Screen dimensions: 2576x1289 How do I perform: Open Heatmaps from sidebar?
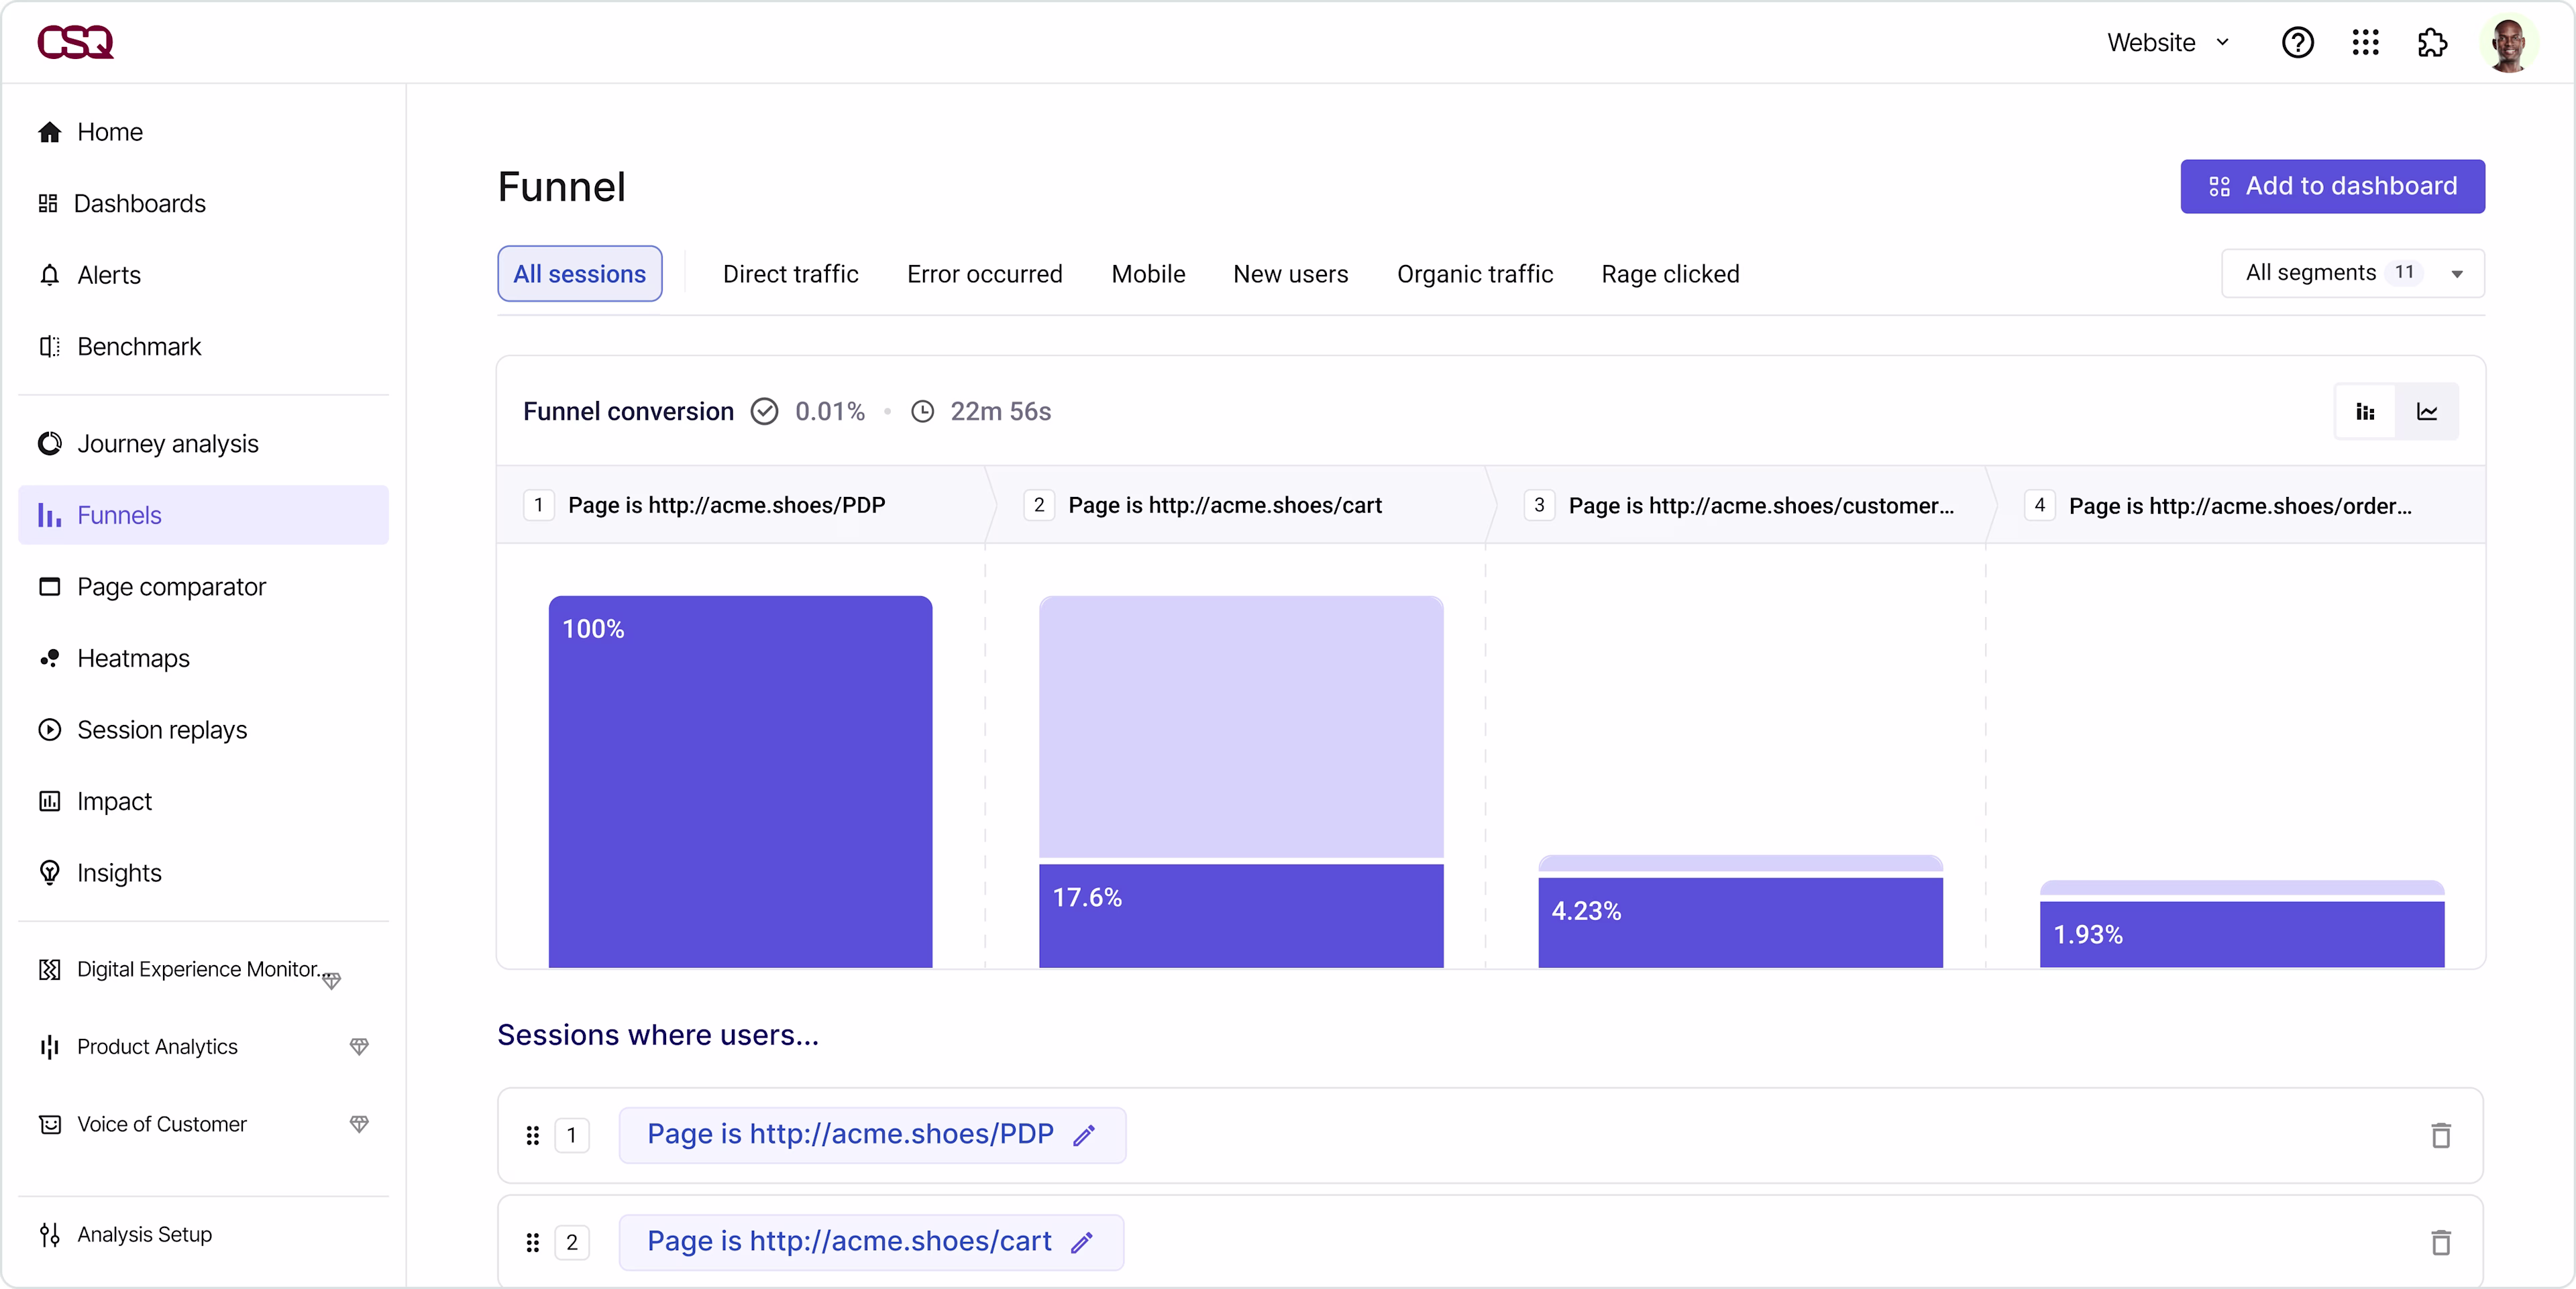coord(133,658)
